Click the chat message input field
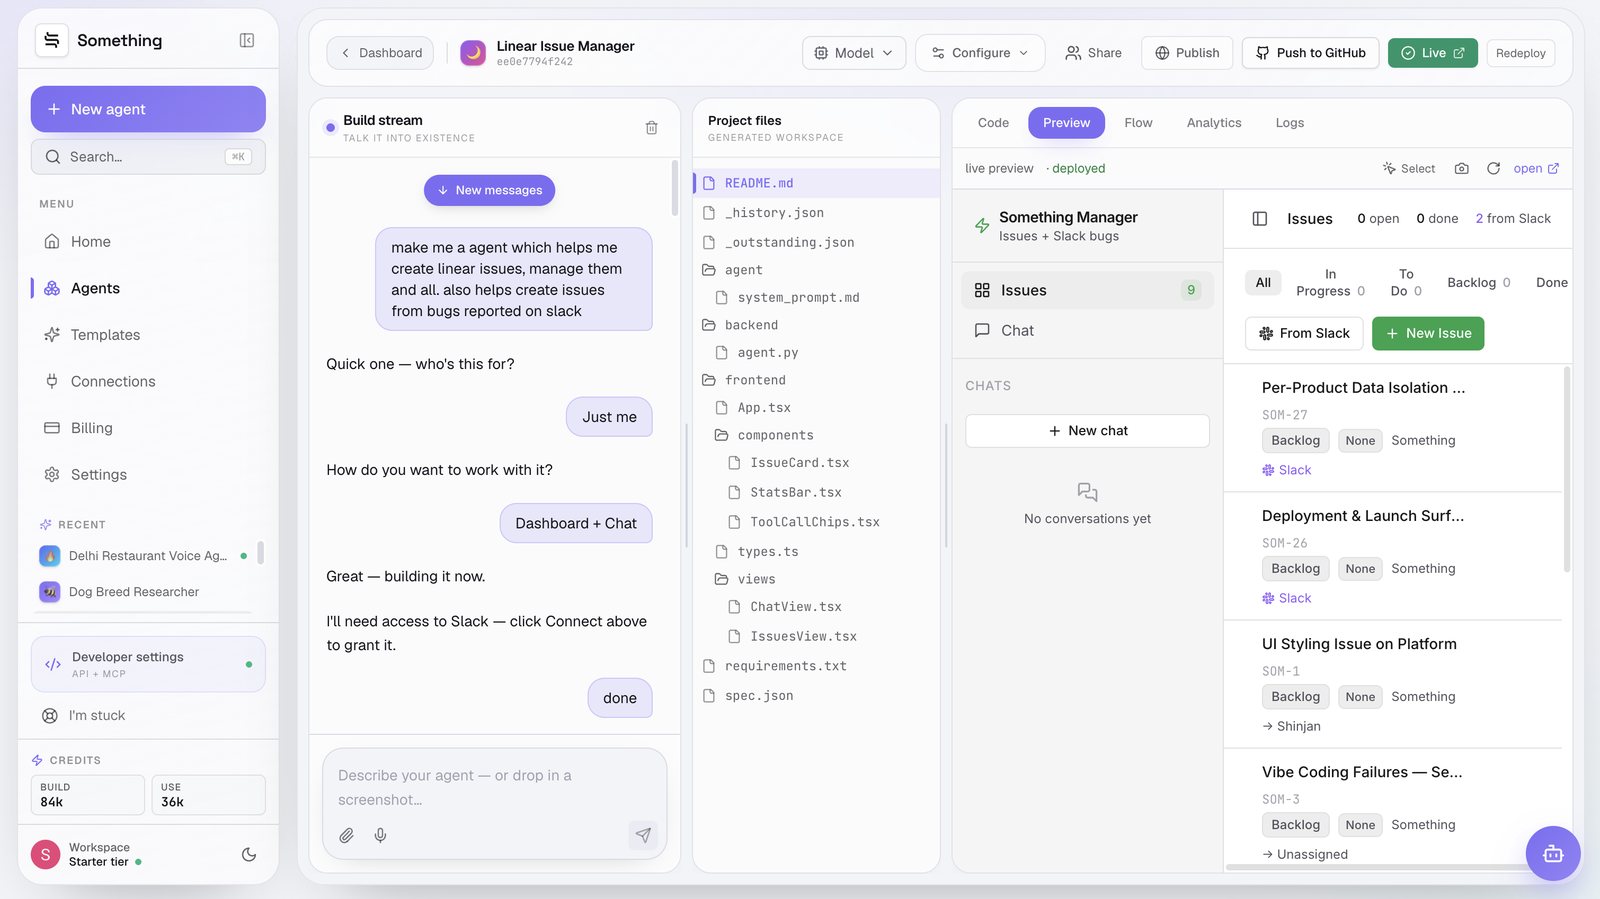Screen dimensions: 1600x899 click(x=494, y=787)
